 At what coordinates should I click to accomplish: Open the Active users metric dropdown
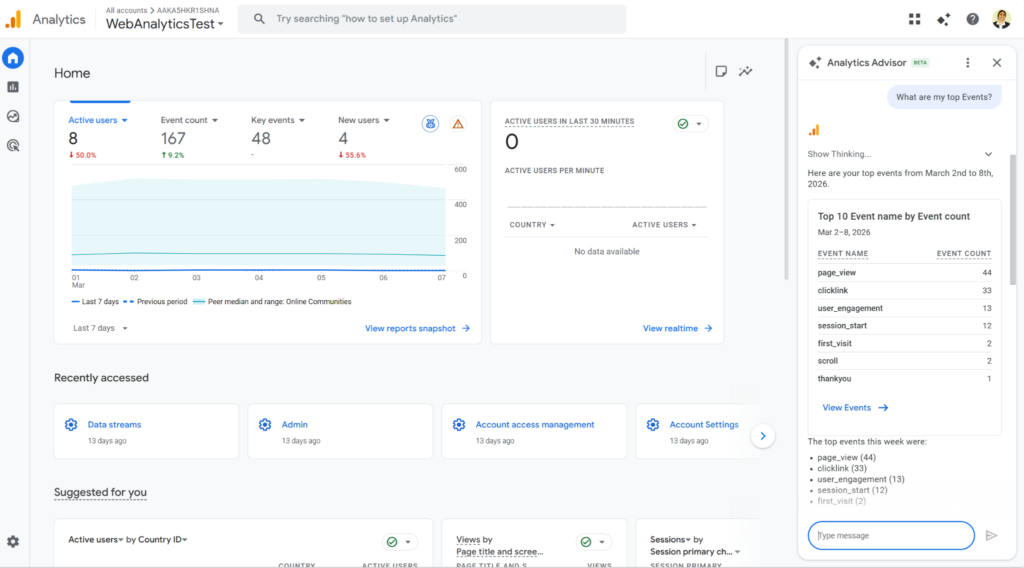tap(98, 121)
